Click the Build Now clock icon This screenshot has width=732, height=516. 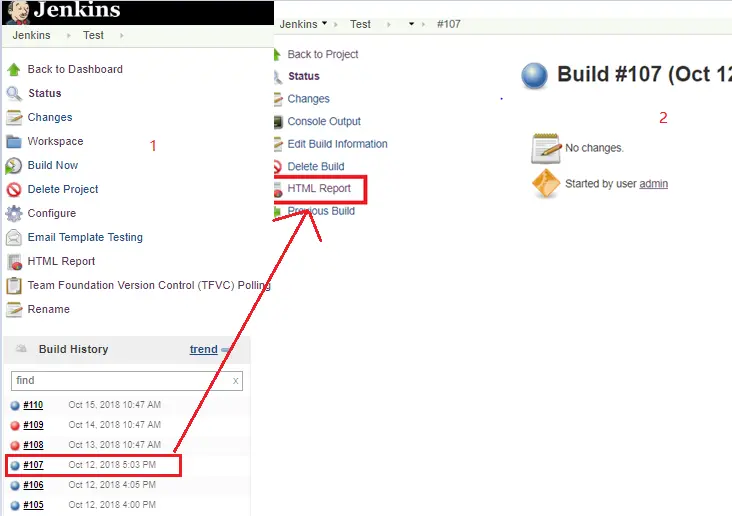tap(14, 166)
